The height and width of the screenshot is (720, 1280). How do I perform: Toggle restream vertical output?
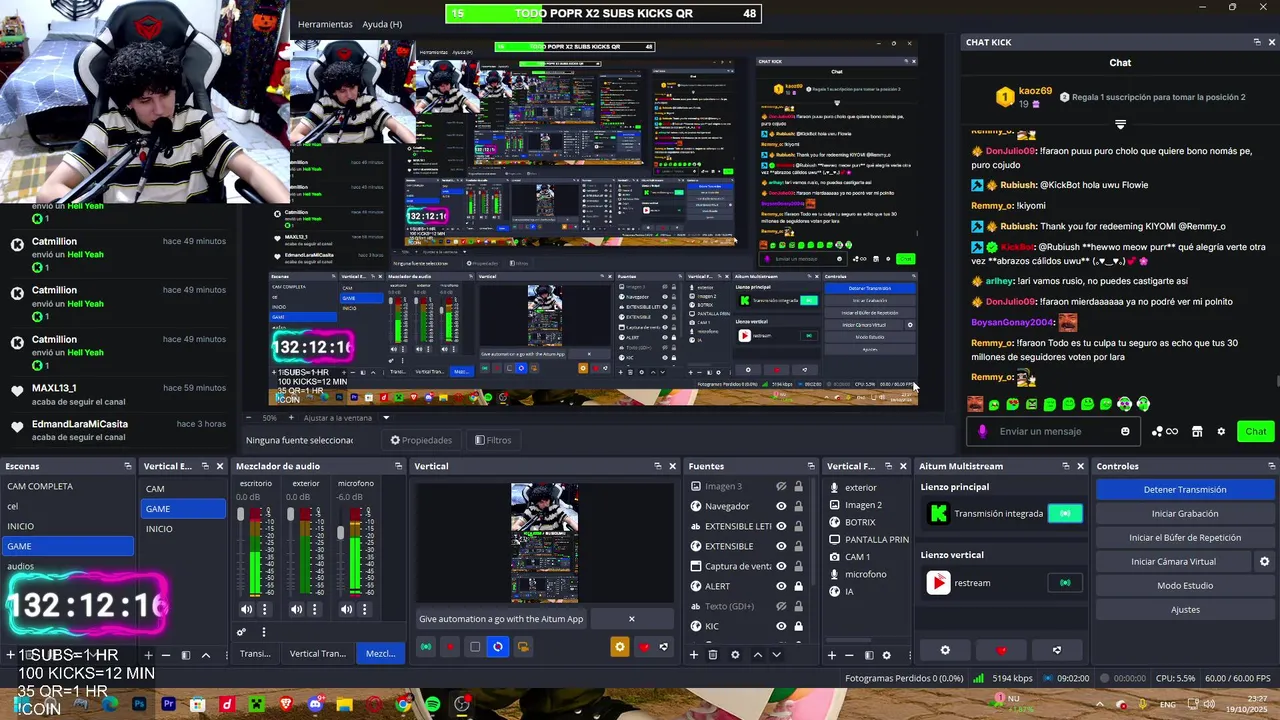(1065, 583)
